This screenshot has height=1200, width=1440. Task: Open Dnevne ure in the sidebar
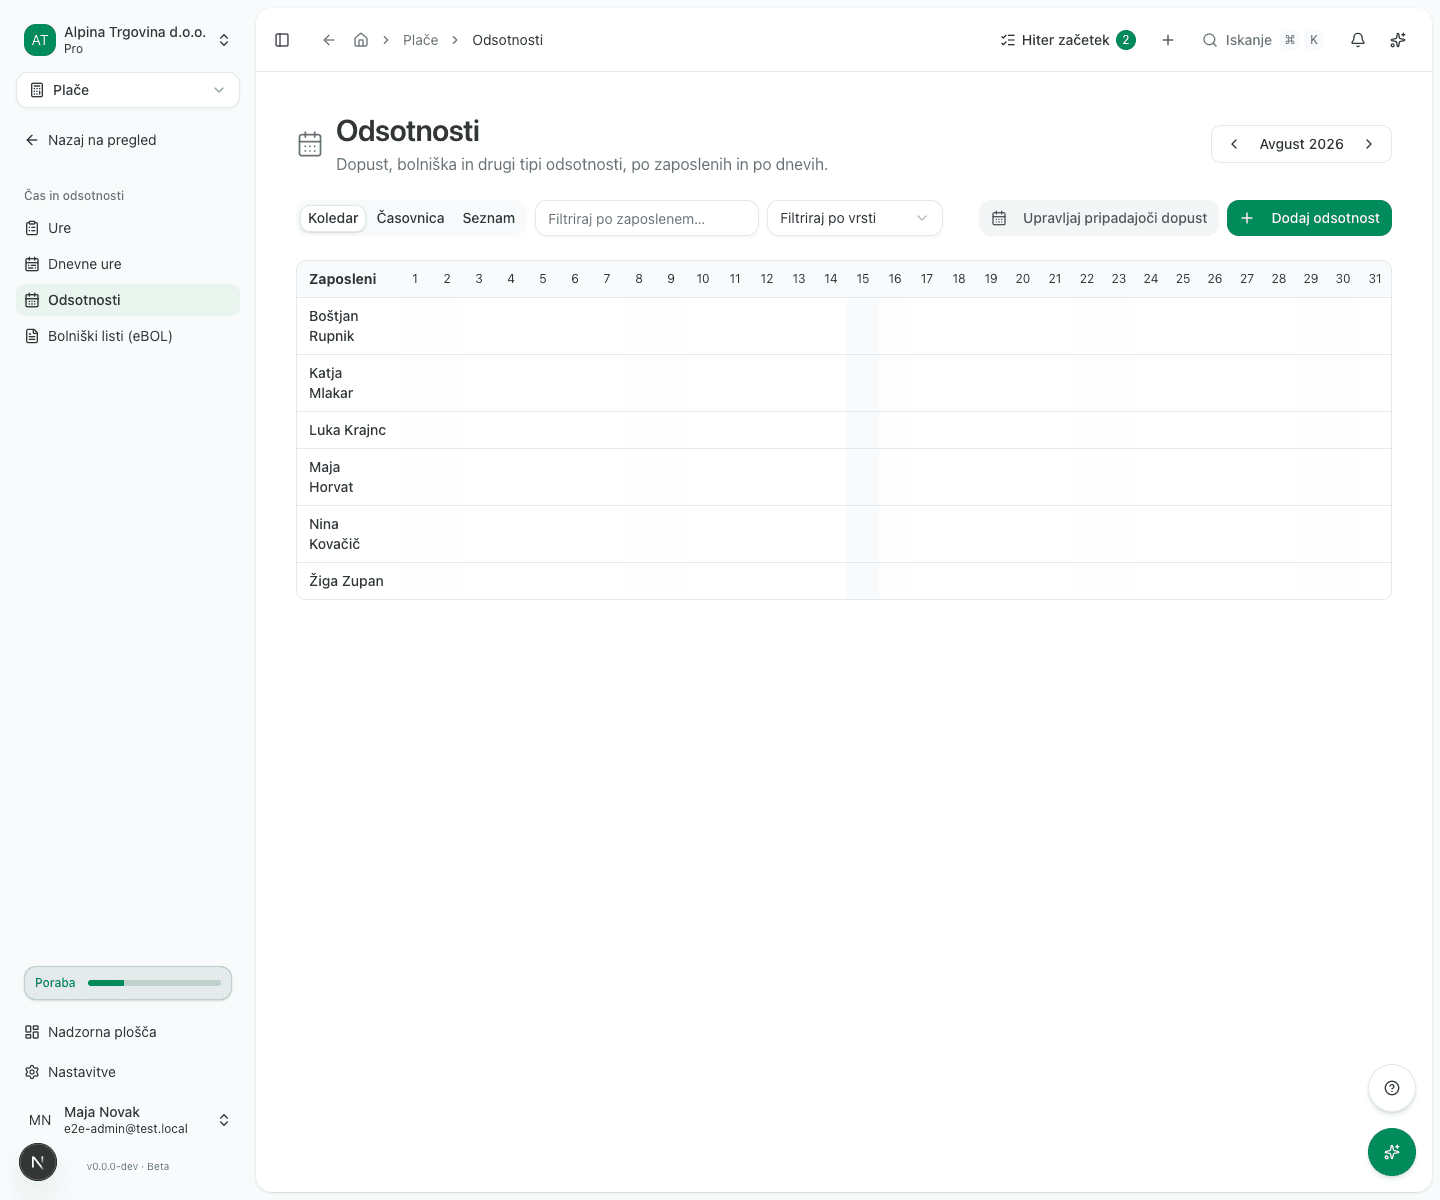(128, 264)
